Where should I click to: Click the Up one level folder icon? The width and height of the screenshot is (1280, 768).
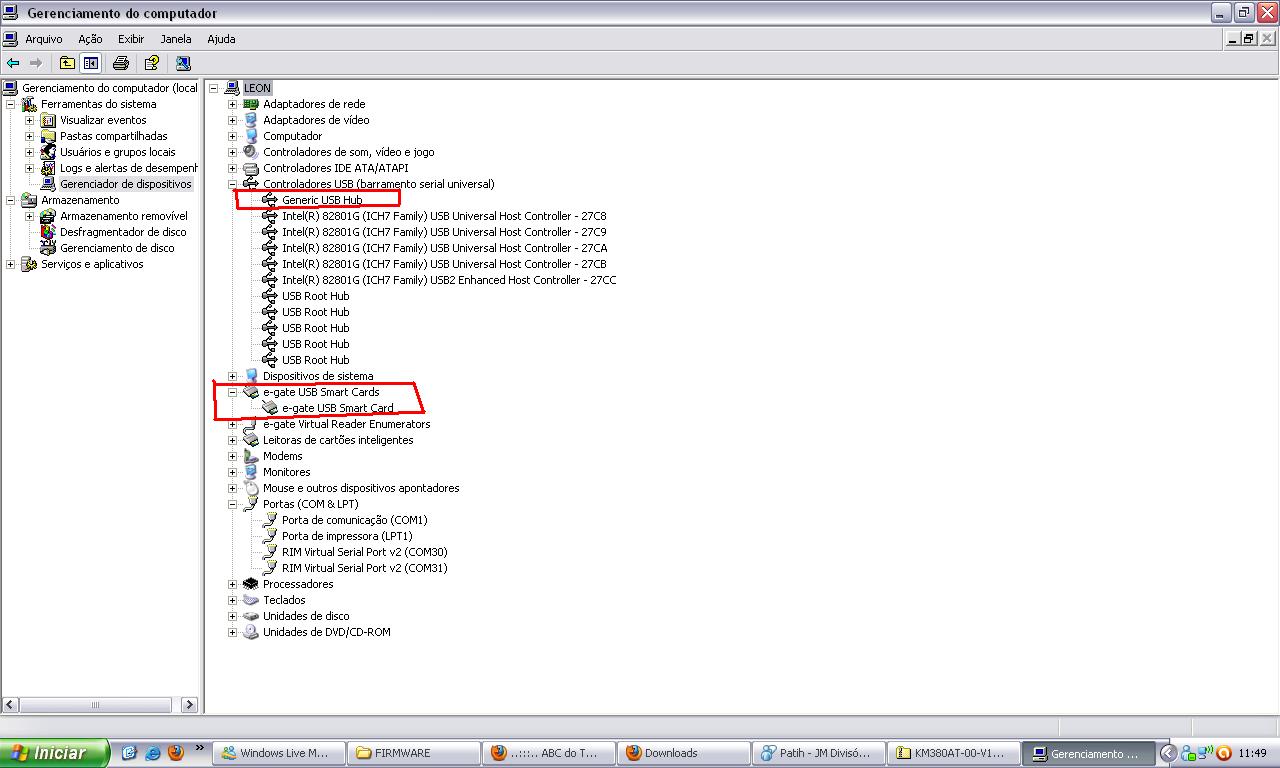click(x=67, y=63)
